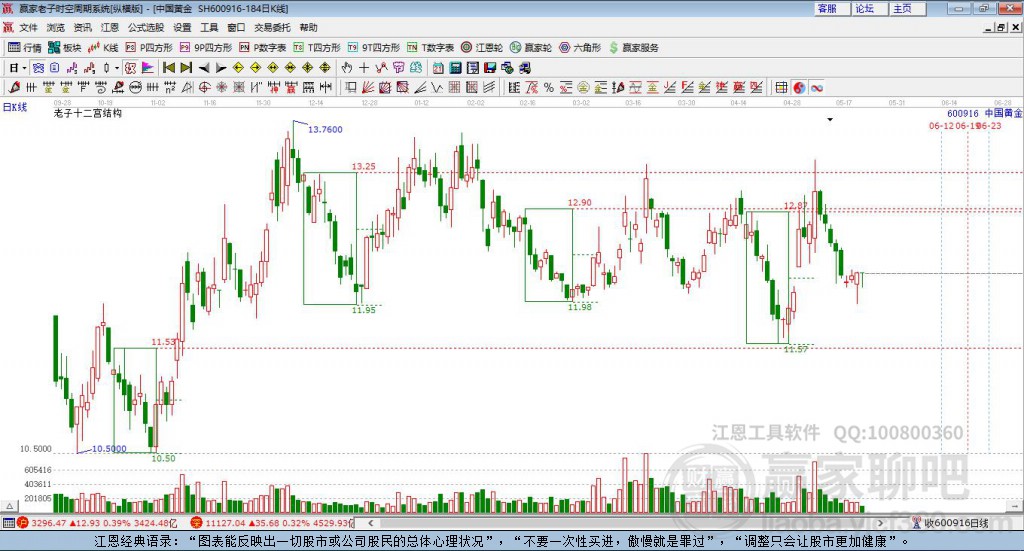The width and height of the screenshot is (1024, 551).
Task: Open the 文件 menu
Action: 29,27
